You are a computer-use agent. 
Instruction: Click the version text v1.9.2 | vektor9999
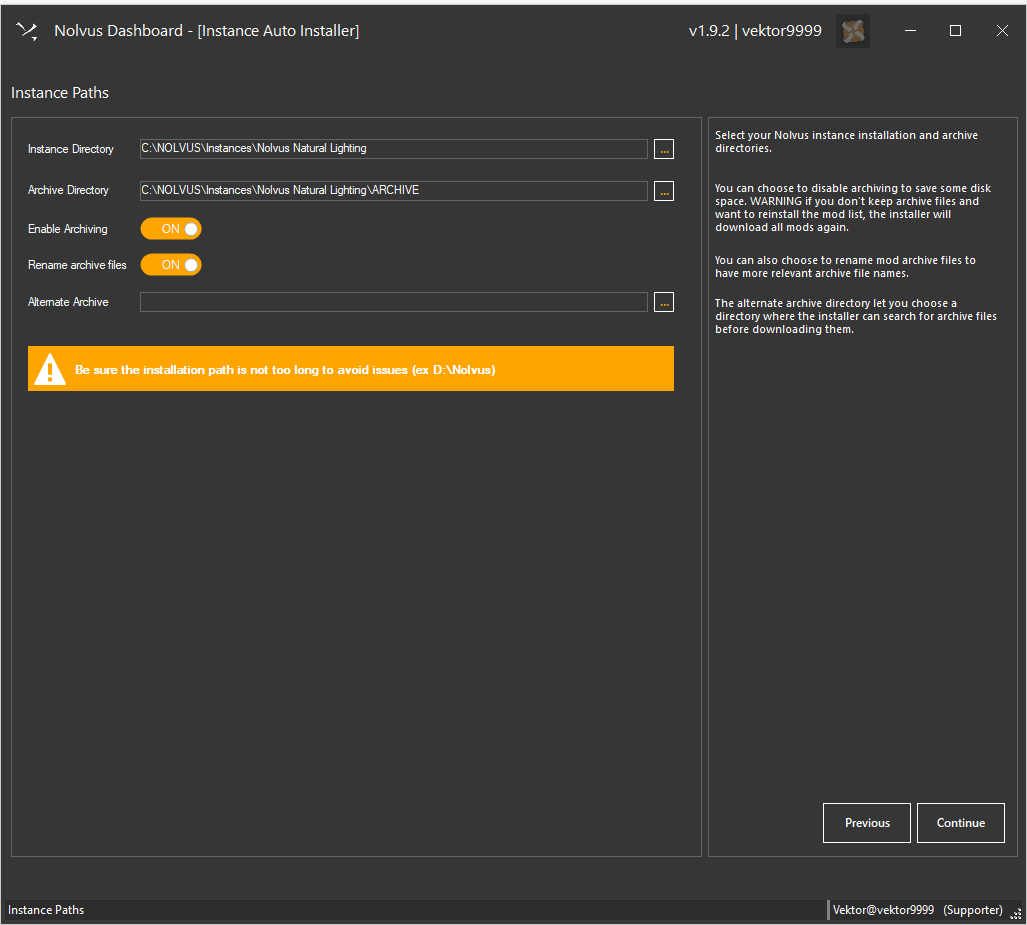click(755, 31)
